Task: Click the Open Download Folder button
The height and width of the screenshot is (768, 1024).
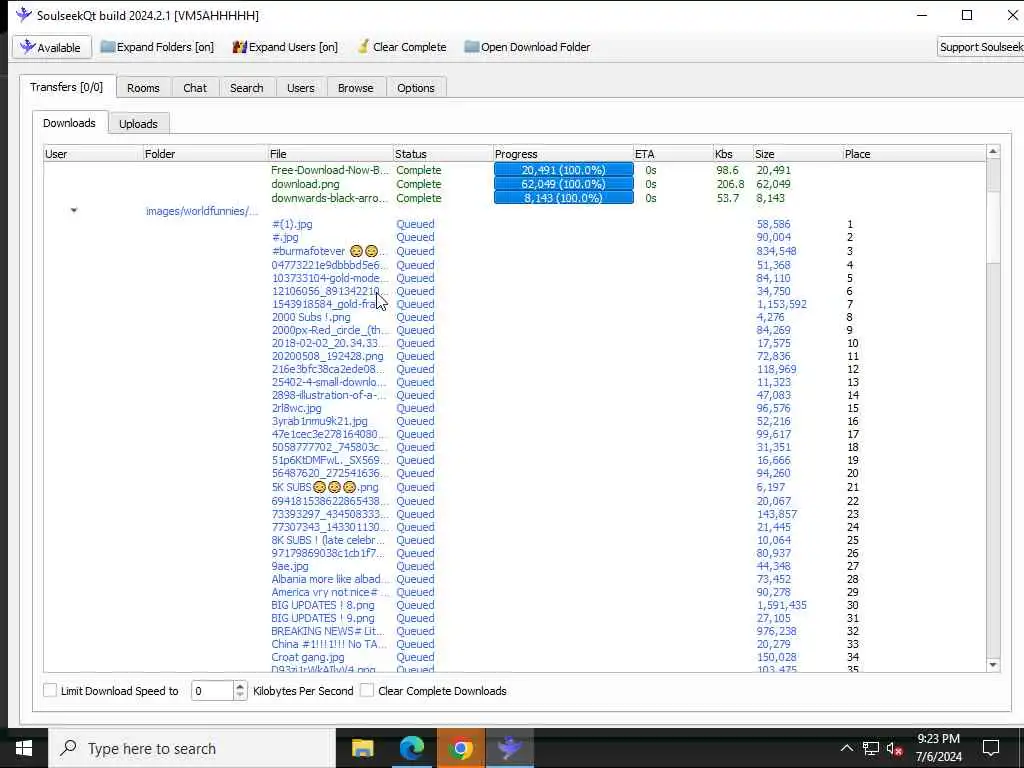Action: tap(528, 47)
